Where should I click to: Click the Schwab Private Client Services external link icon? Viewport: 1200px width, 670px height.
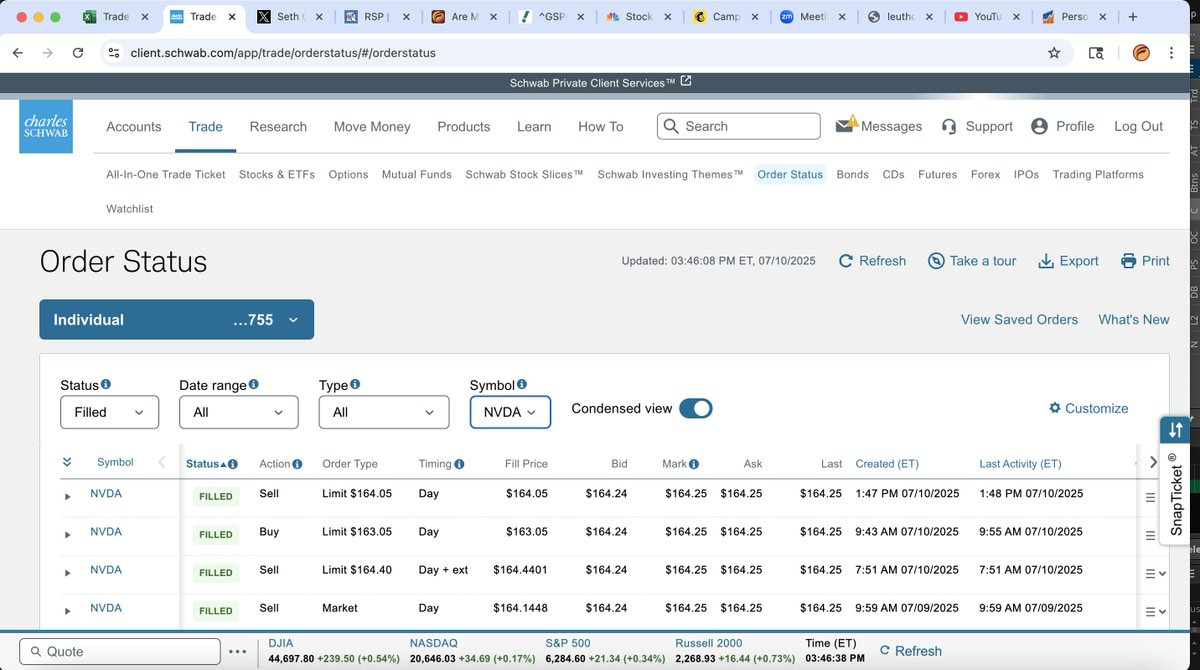point(686,82)
